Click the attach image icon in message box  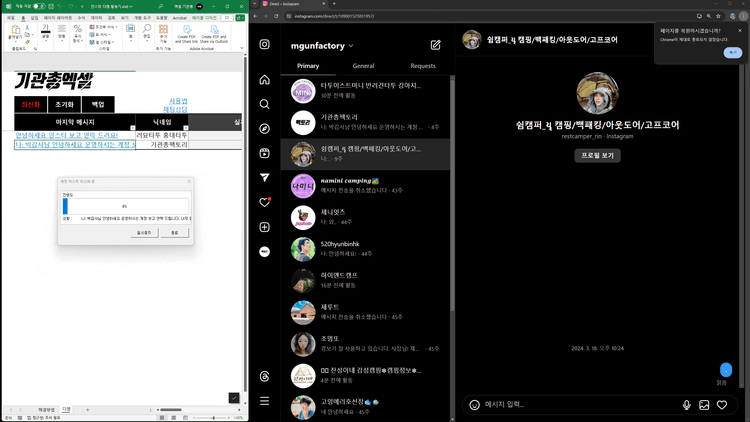(x=704, y=405)
